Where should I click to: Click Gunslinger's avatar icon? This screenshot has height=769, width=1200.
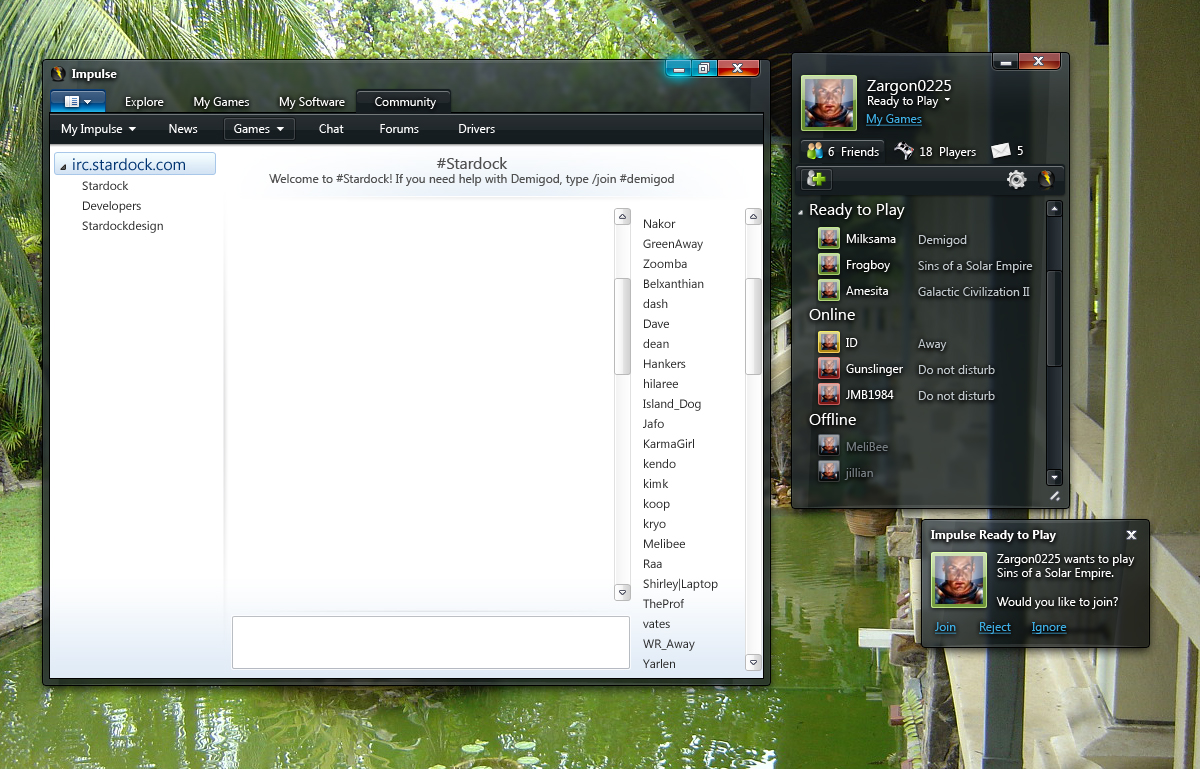click(x=828, y=369)
